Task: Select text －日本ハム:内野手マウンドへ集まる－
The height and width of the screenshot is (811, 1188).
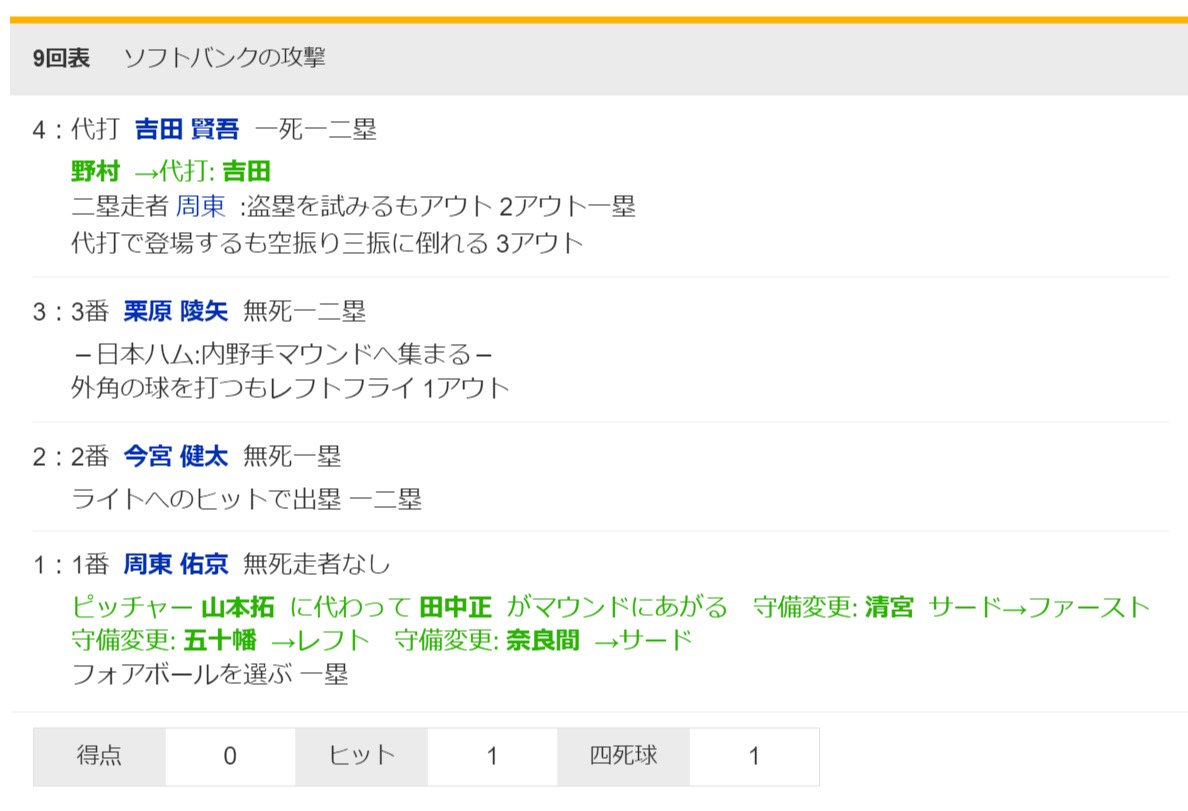Action: (284, 354)
